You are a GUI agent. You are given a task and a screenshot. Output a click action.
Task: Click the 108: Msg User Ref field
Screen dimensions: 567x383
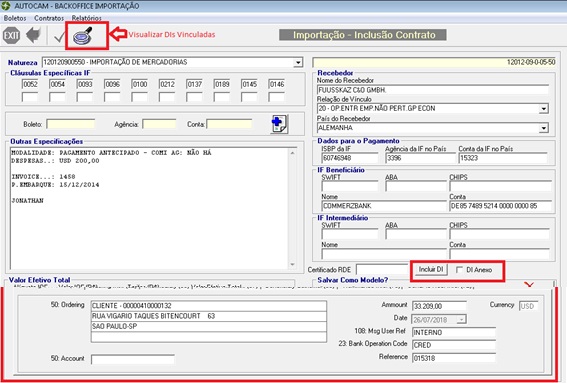tap(454, 332)
